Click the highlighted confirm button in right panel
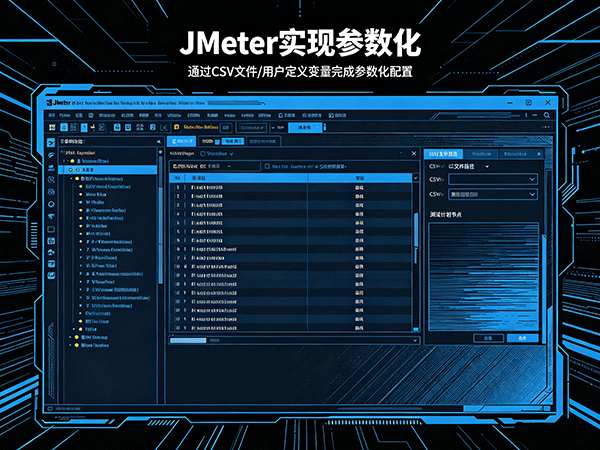 tap(522, 338)
